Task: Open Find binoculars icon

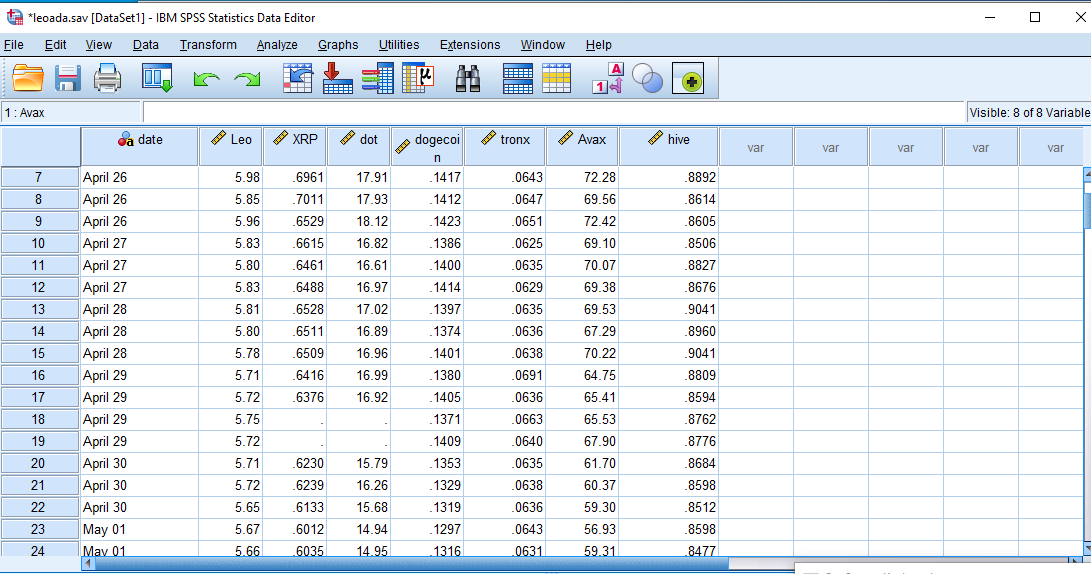Action: [468, 79]
